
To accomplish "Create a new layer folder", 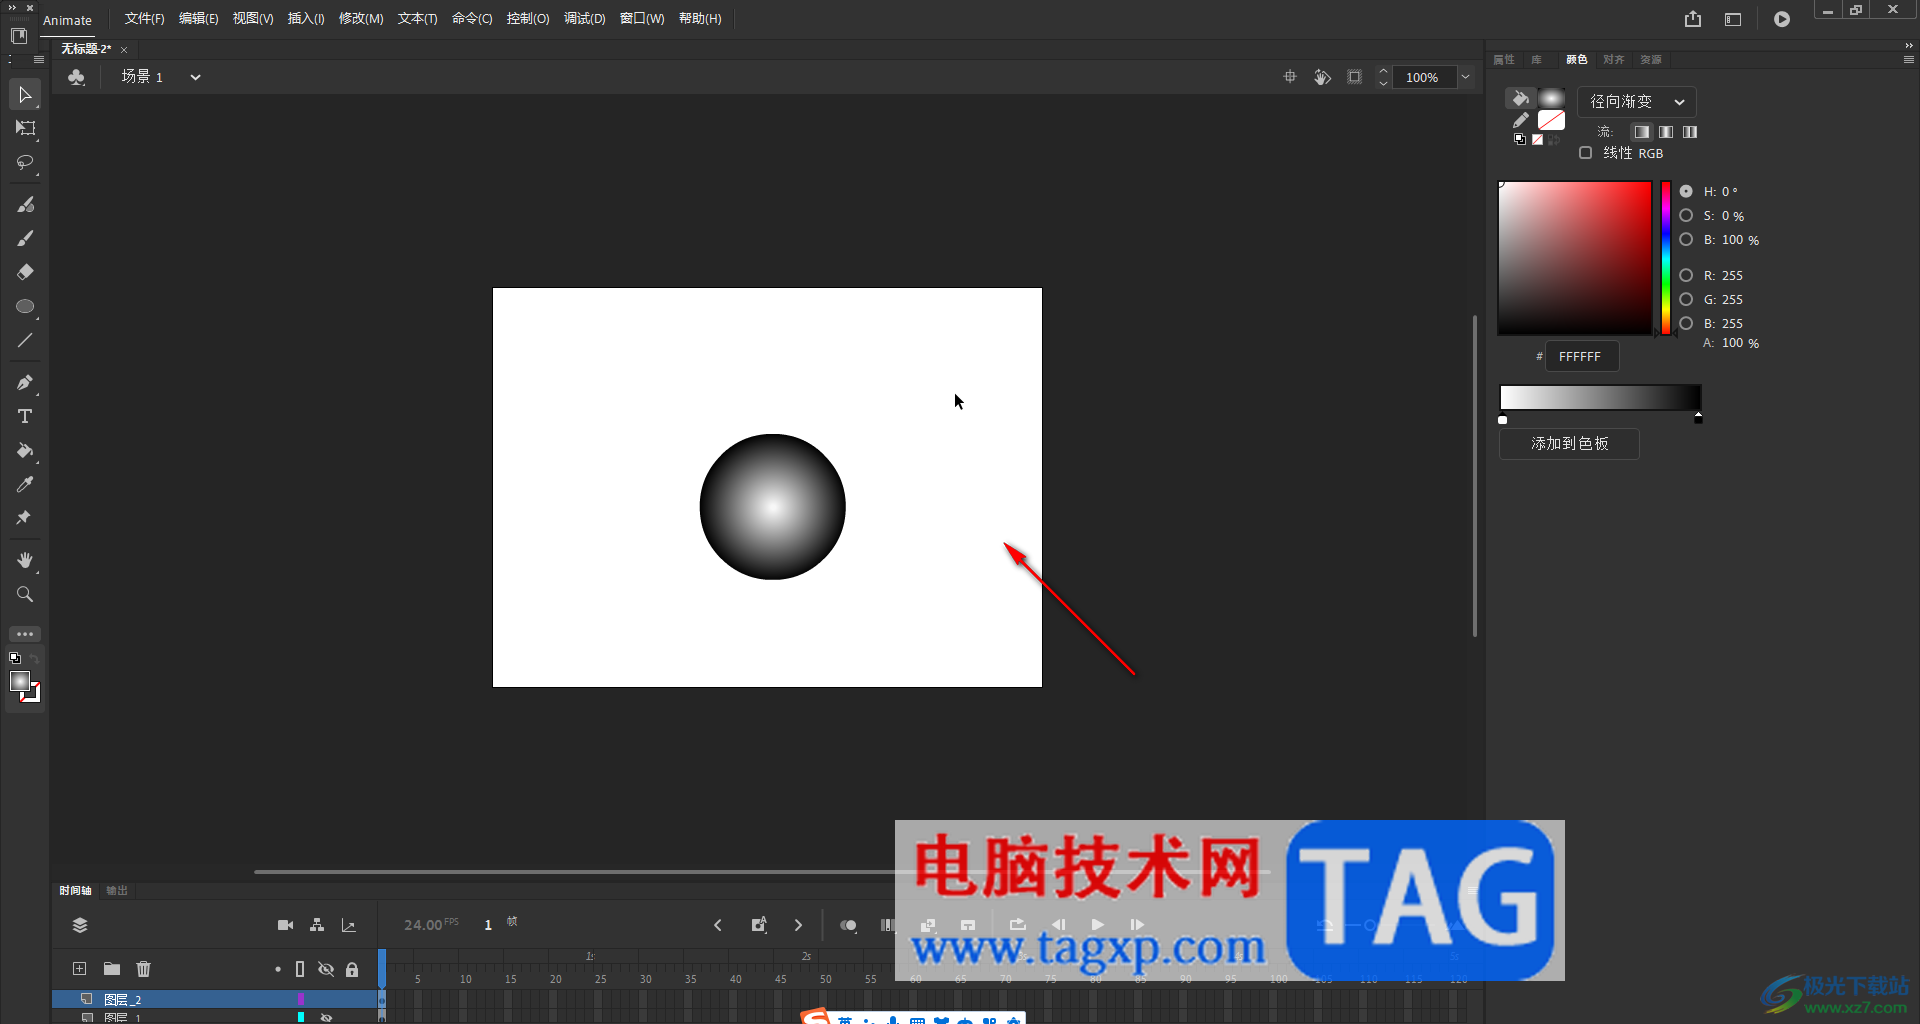I will pos(112,968).
